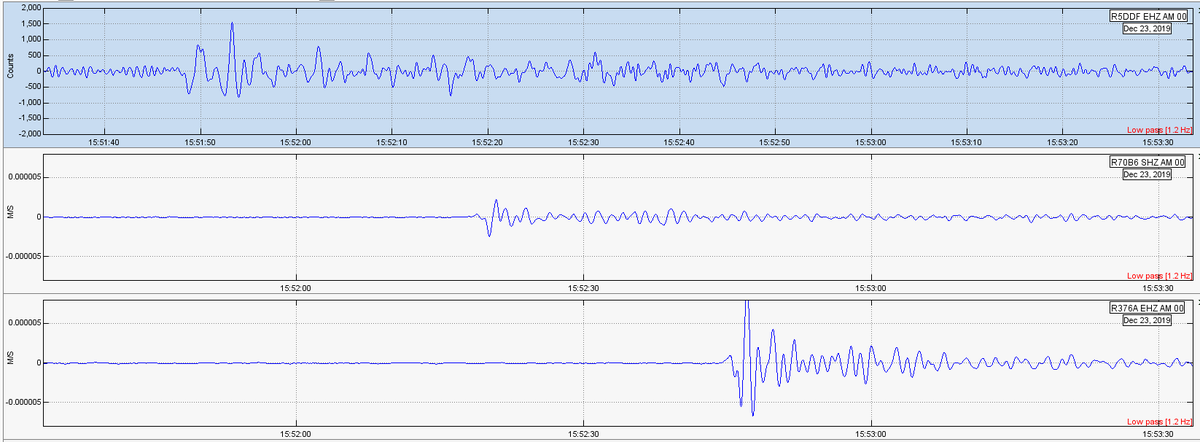Click the 15:53:20 time tick in top panel
The height and width of the screenshot is (442, 1200).
(x=1062, y=142)
